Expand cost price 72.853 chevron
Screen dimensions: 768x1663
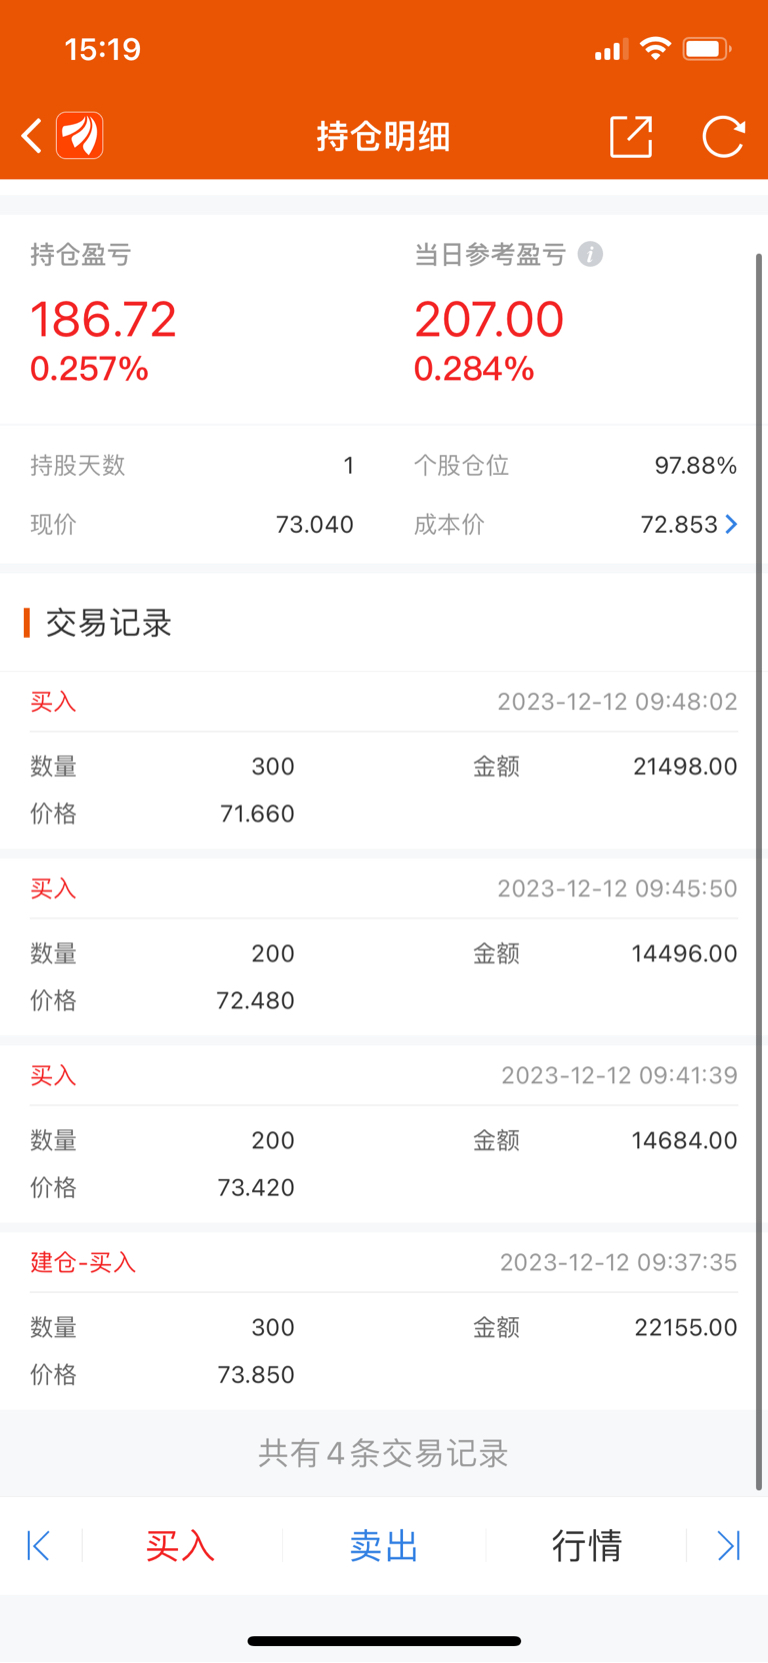731,524
